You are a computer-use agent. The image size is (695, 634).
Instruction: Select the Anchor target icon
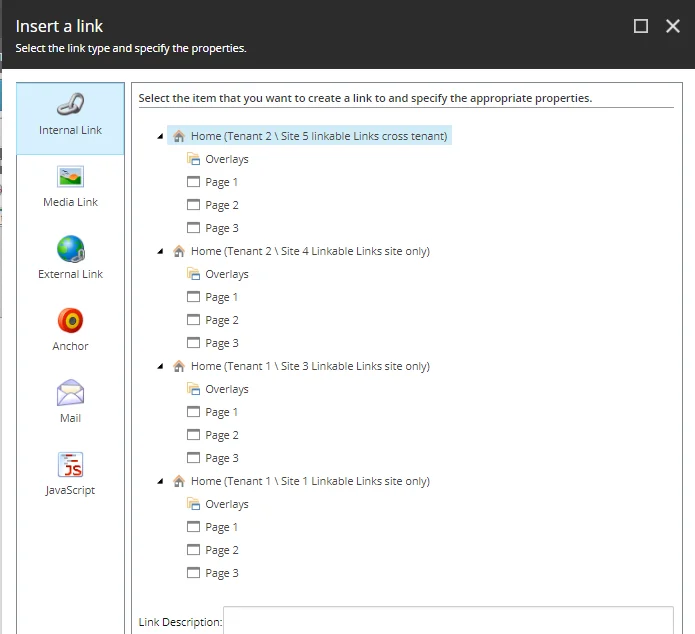pyautogui.click(x=70, y=321)
